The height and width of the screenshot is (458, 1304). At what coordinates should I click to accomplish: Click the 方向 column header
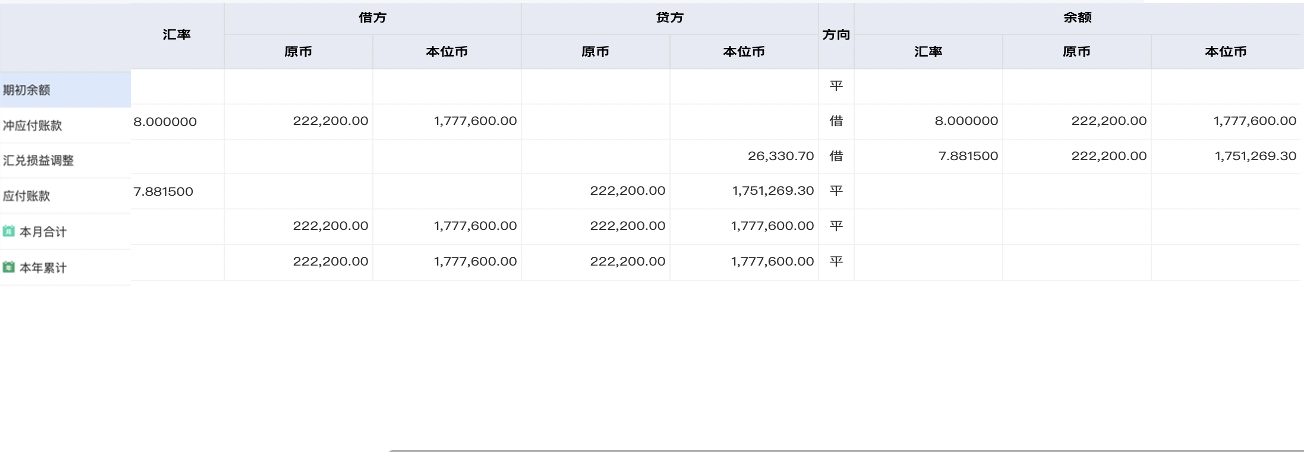coord(836,34)
